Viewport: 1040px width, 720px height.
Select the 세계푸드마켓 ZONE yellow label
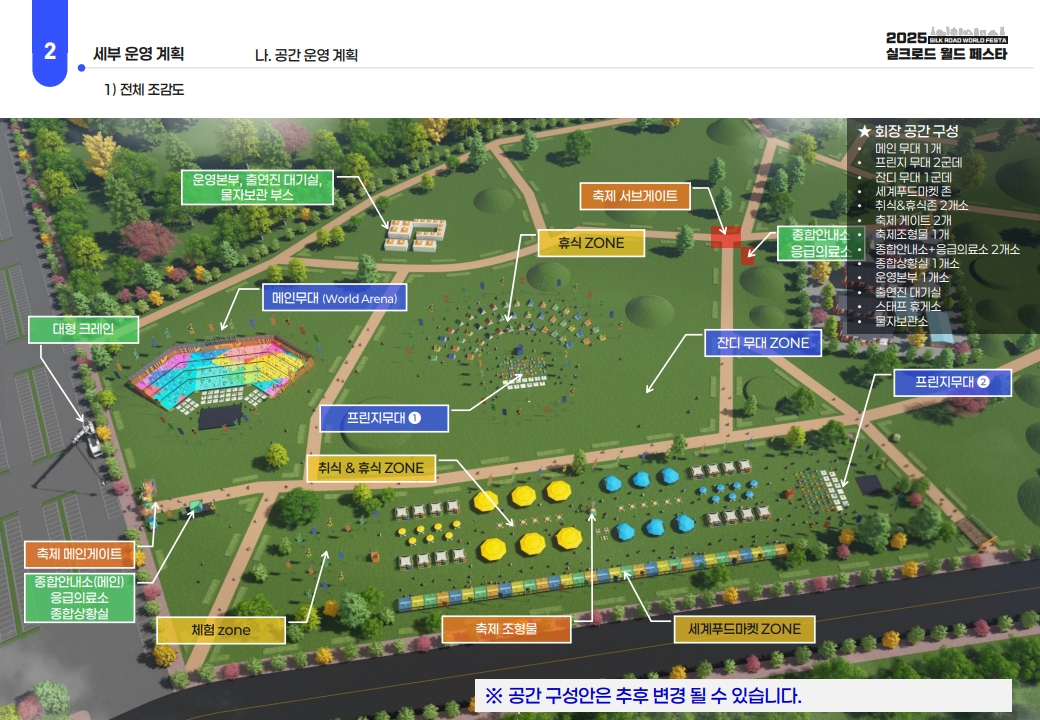point(738,629)
